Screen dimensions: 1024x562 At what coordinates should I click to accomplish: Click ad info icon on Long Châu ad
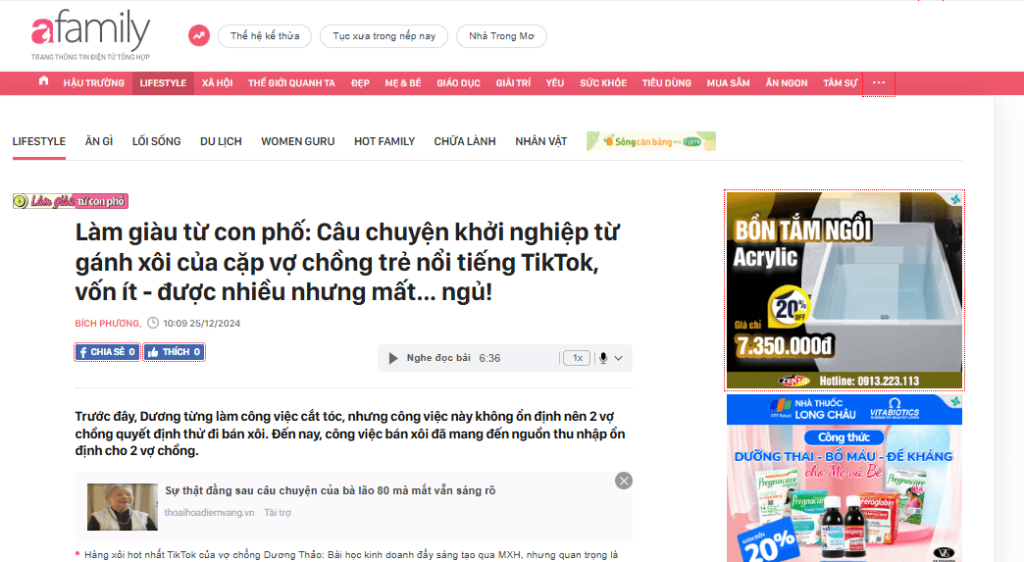click(x=955, y=401)
